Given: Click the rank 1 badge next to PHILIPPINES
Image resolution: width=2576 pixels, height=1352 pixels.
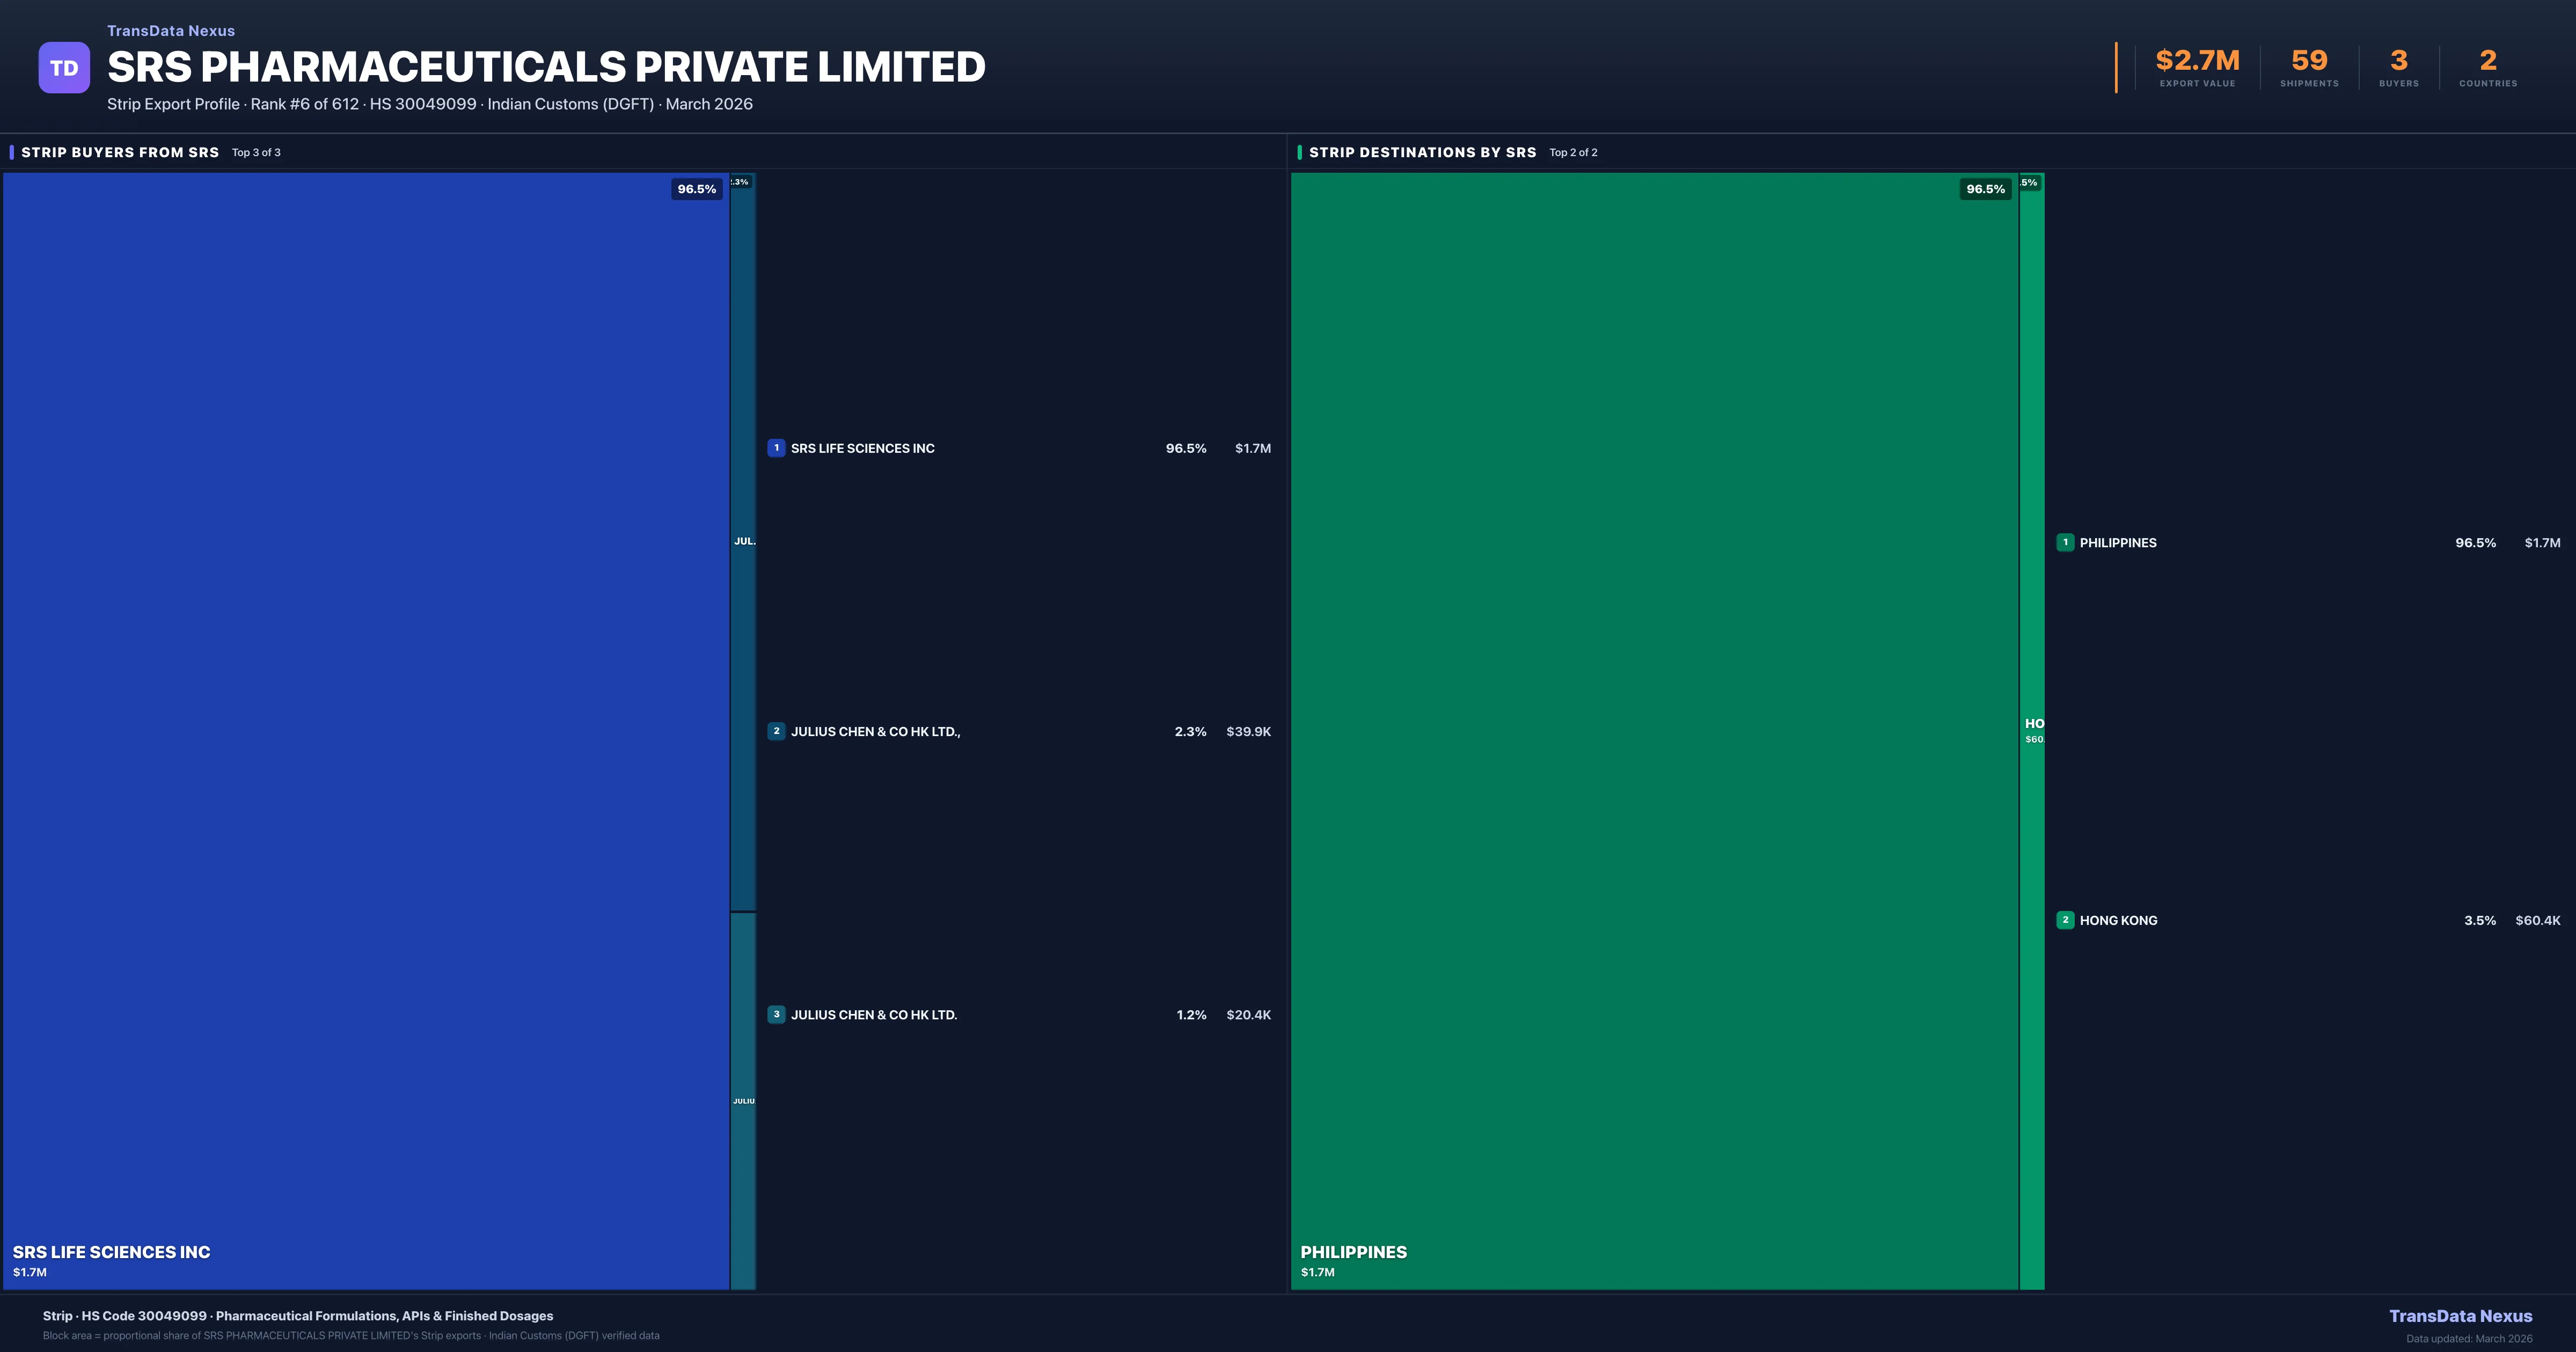Looking at the screenshot, I should click(2066, 543).
